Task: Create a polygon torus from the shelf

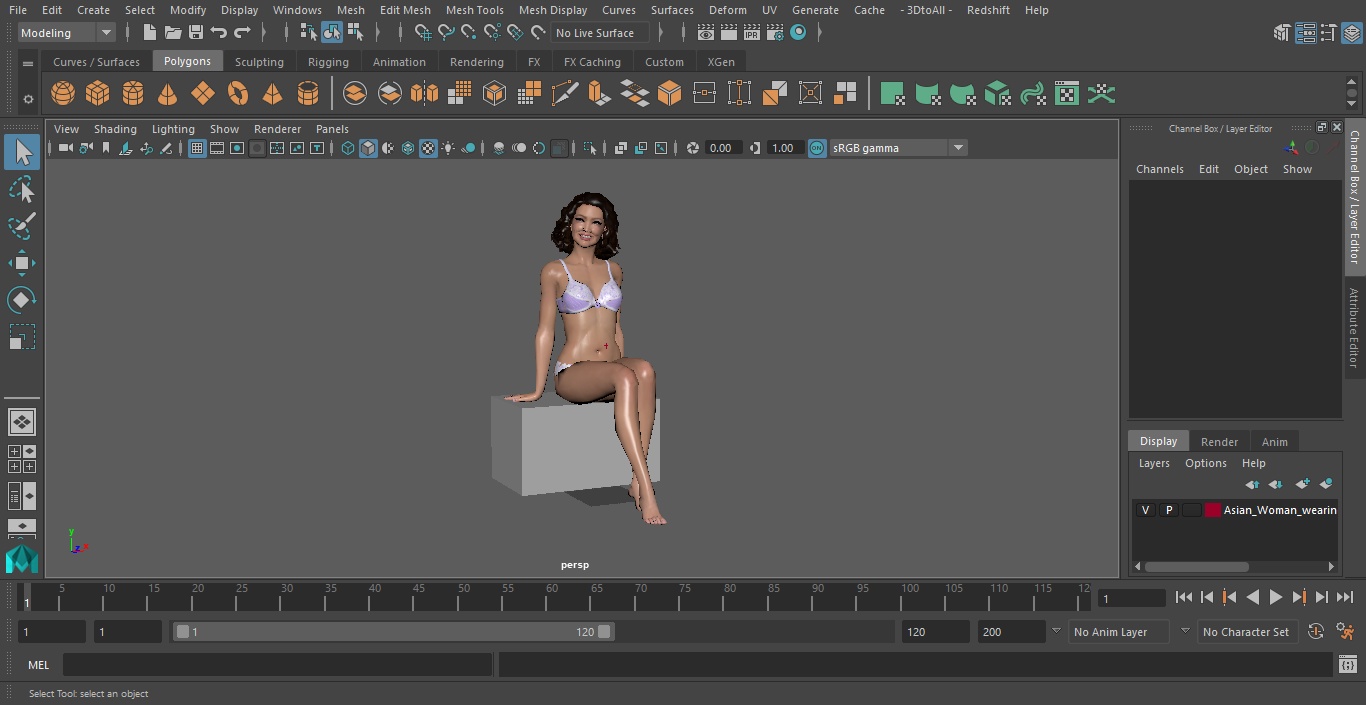Action: point(238,94)
